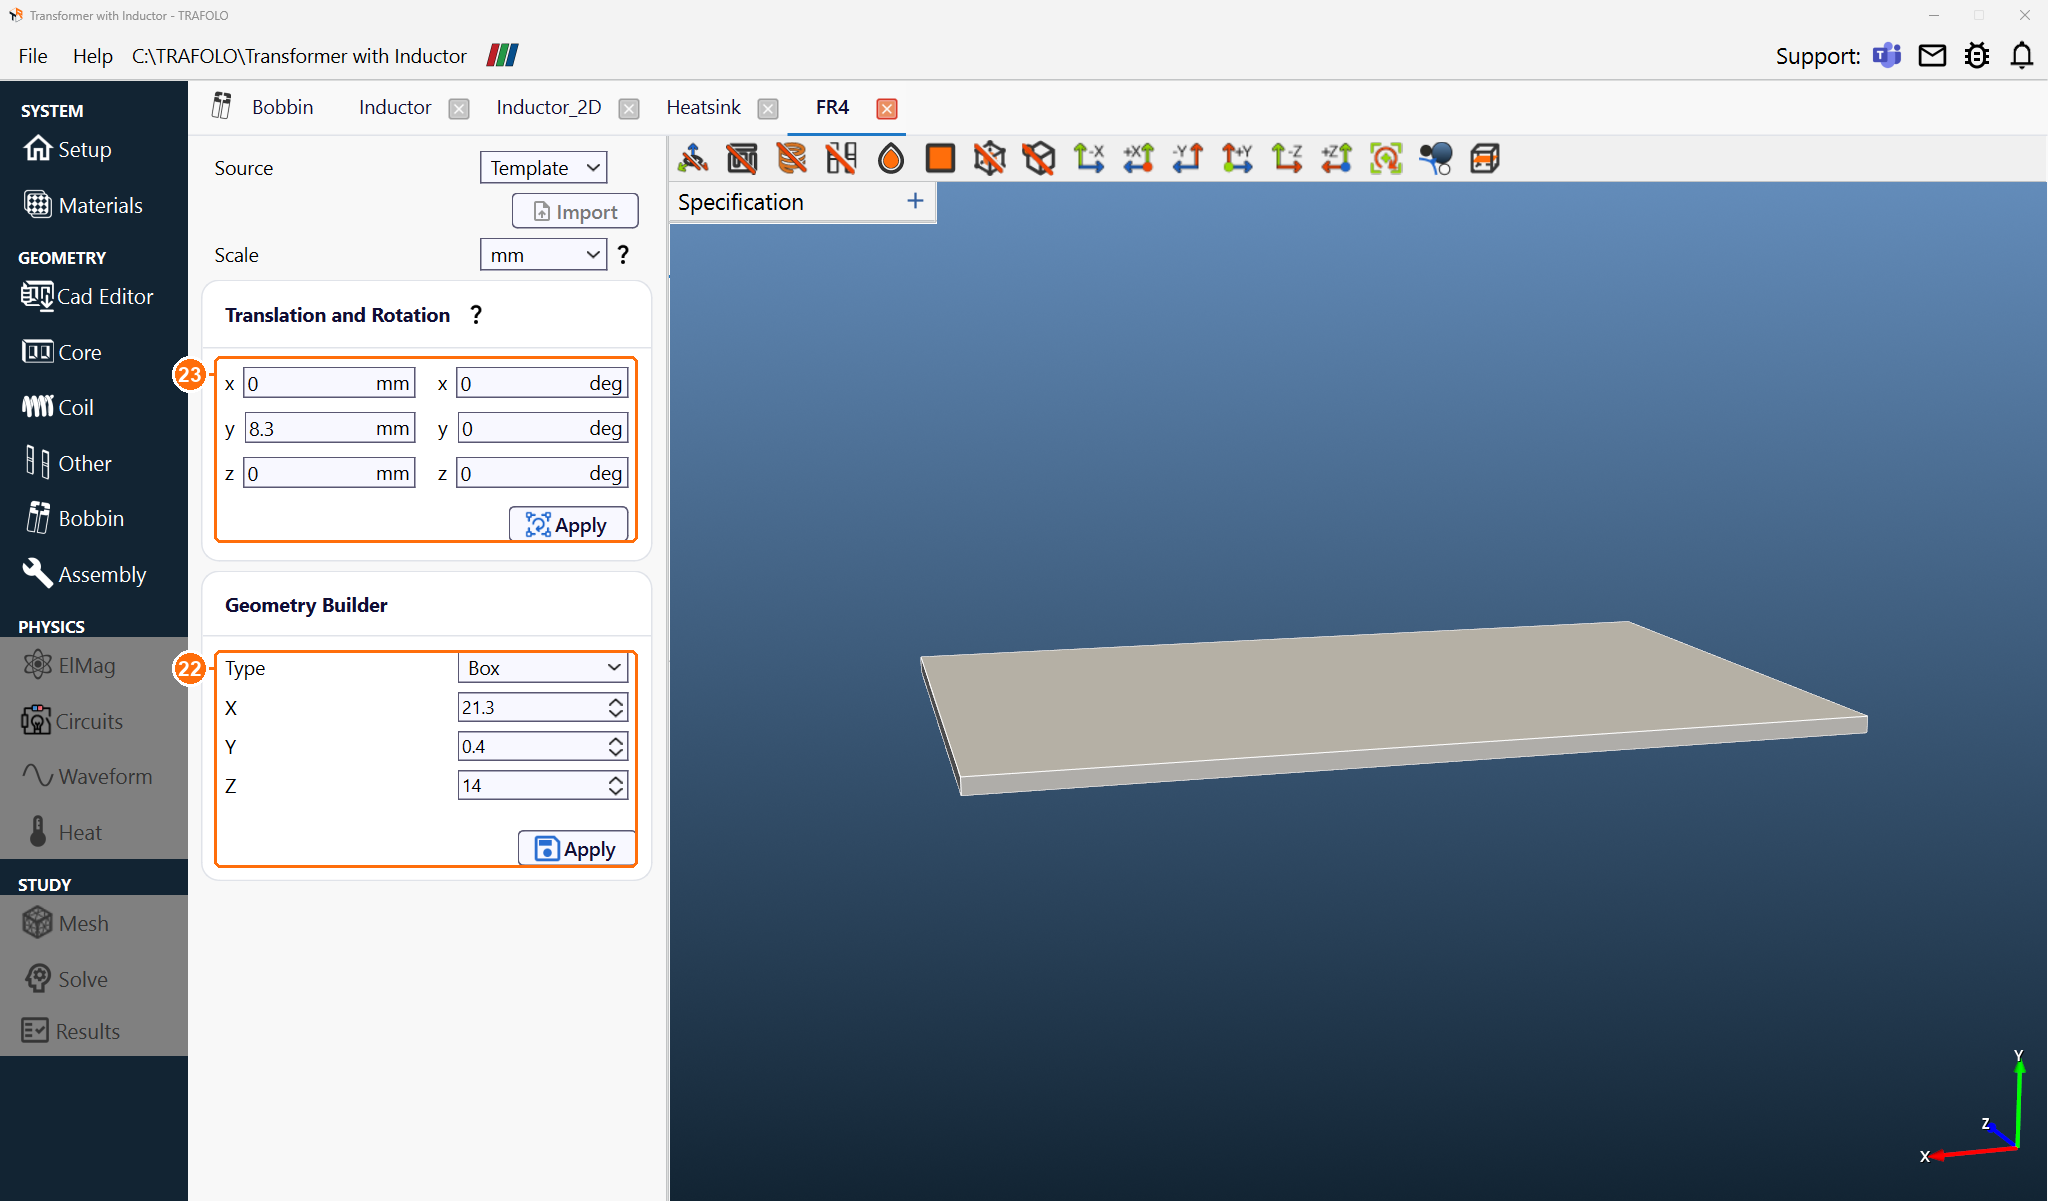Viewport: 2048px width, 1201px height.
Task: Open email support envelope icon
Action: coord(1932,55)
